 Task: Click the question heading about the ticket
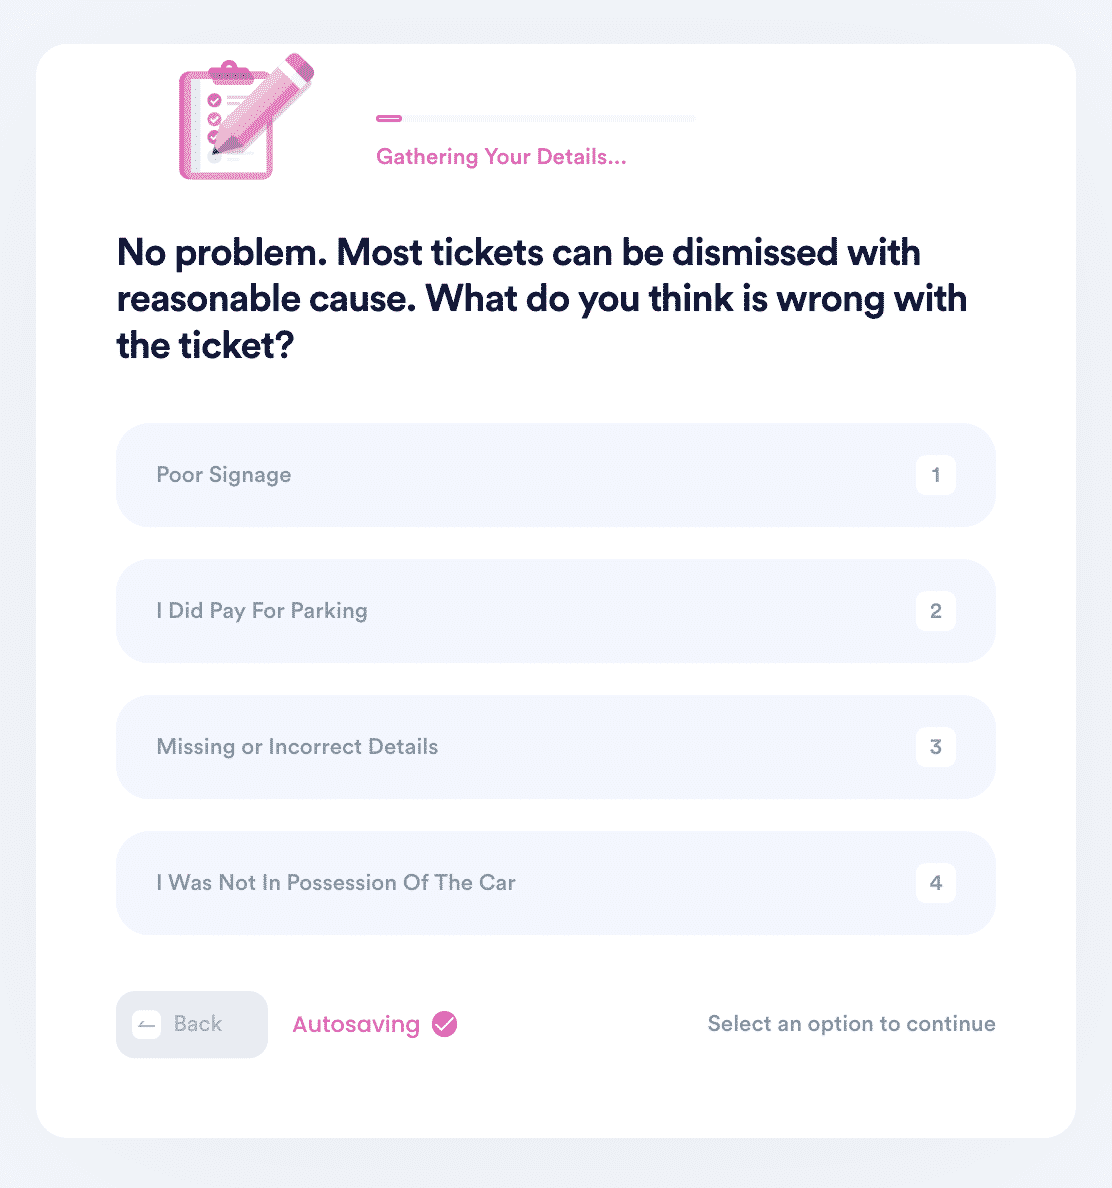click(542, 299)
